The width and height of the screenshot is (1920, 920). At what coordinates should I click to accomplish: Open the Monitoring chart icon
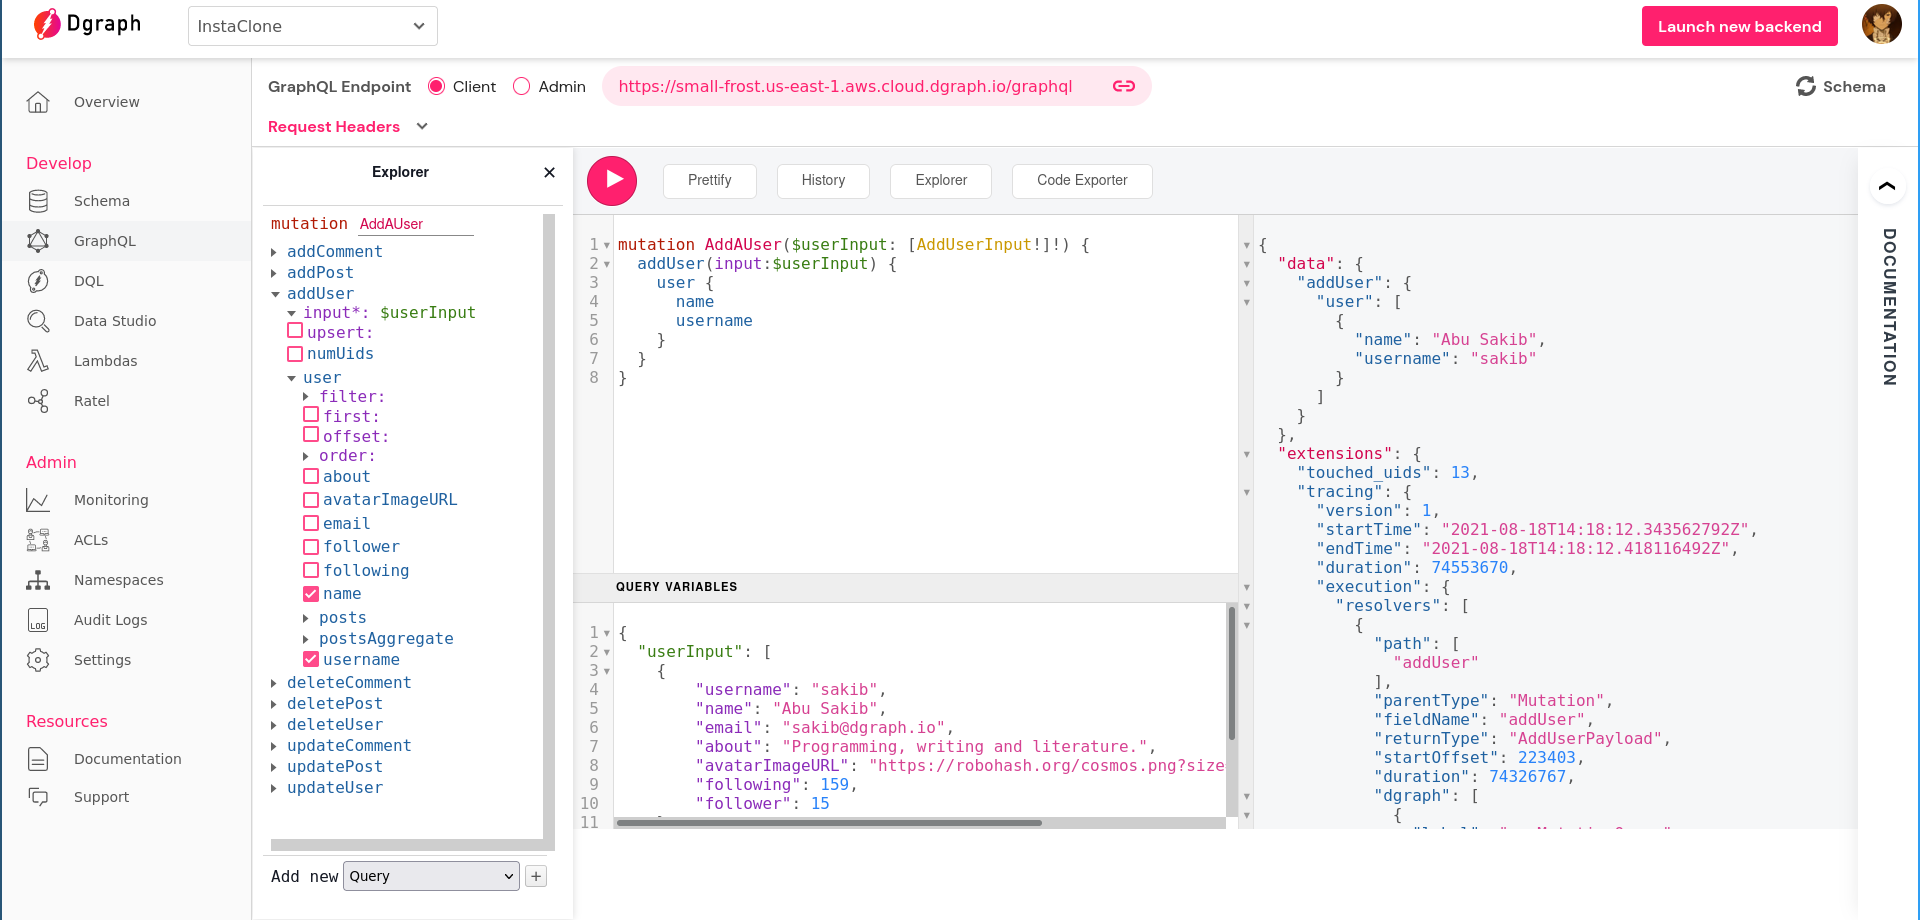coord(38,500)
